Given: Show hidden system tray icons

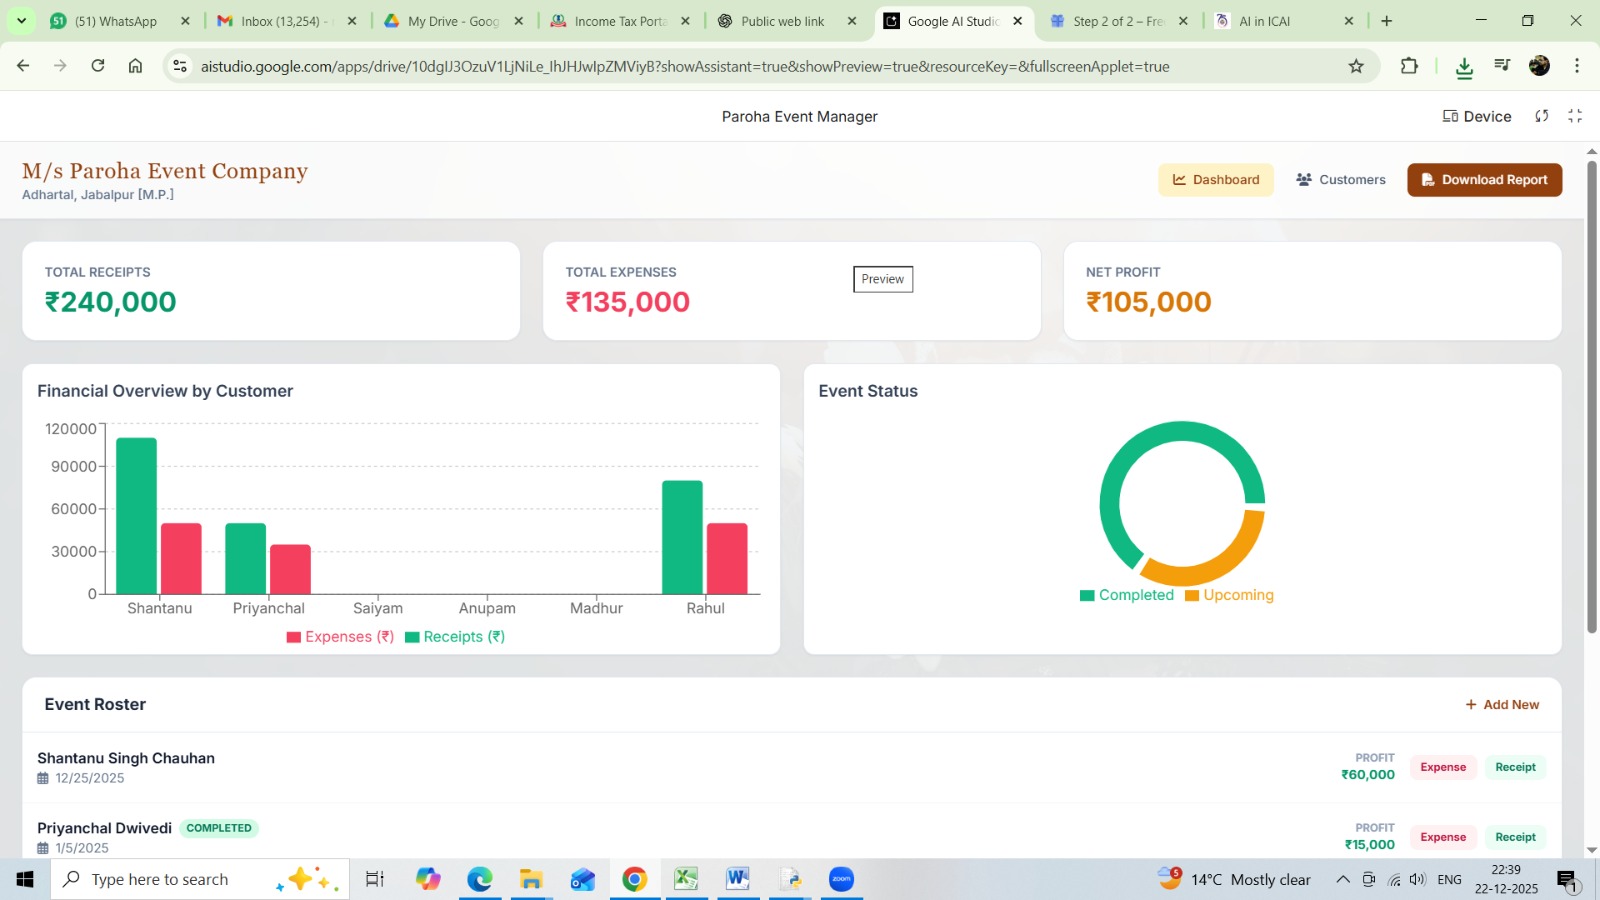Looking at the screenshot, I should point(1342,880).
